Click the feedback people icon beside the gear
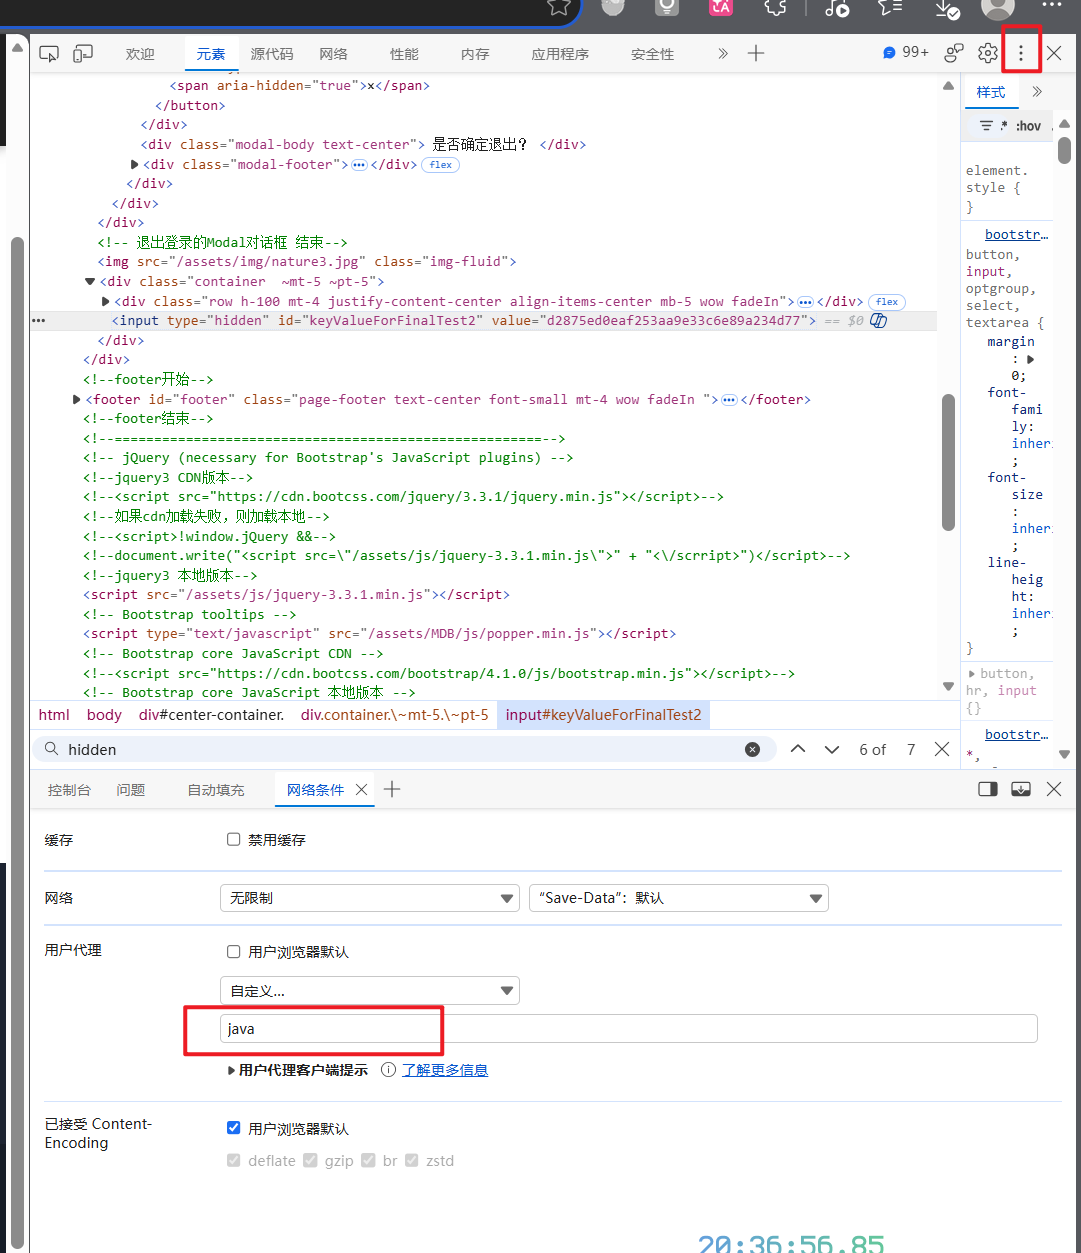1081x1253 pixels. pos(955,53)
